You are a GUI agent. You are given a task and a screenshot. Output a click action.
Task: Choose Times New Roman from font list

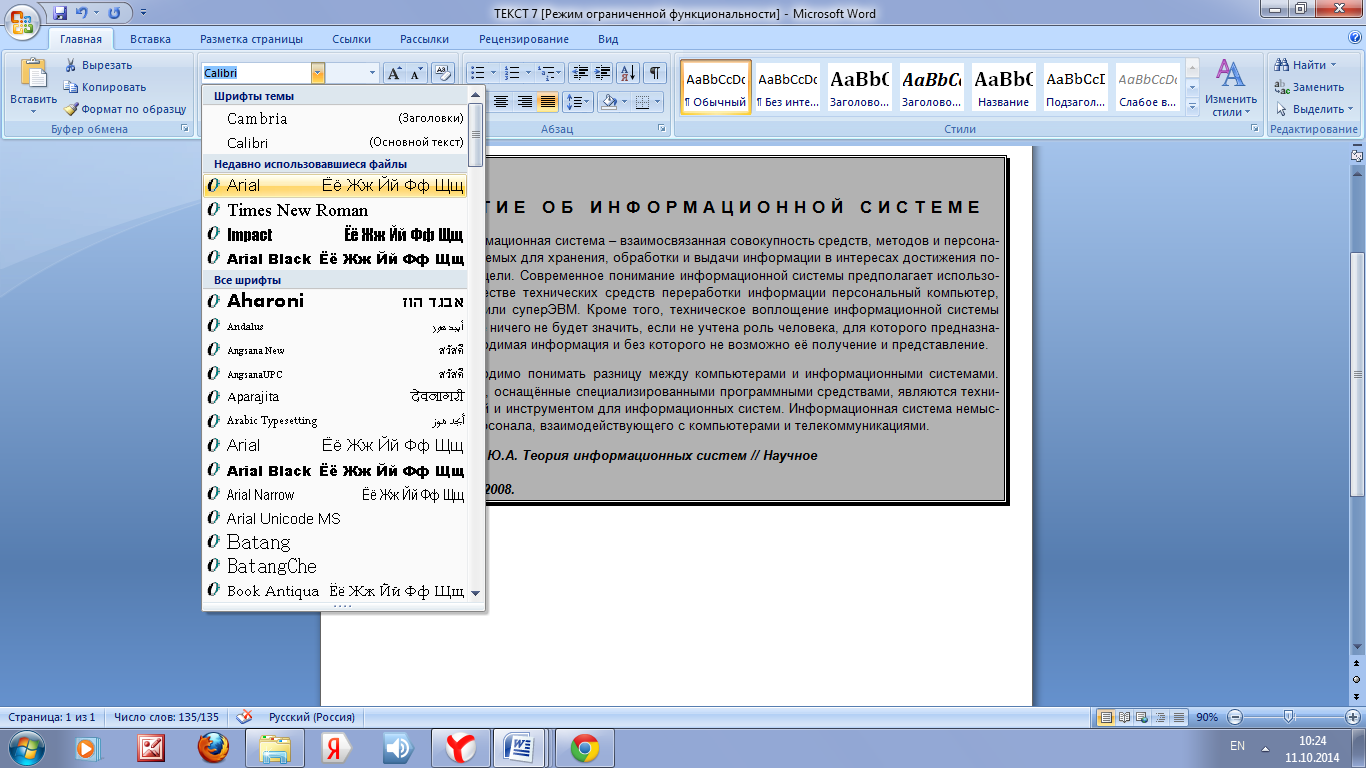point(335,210)
